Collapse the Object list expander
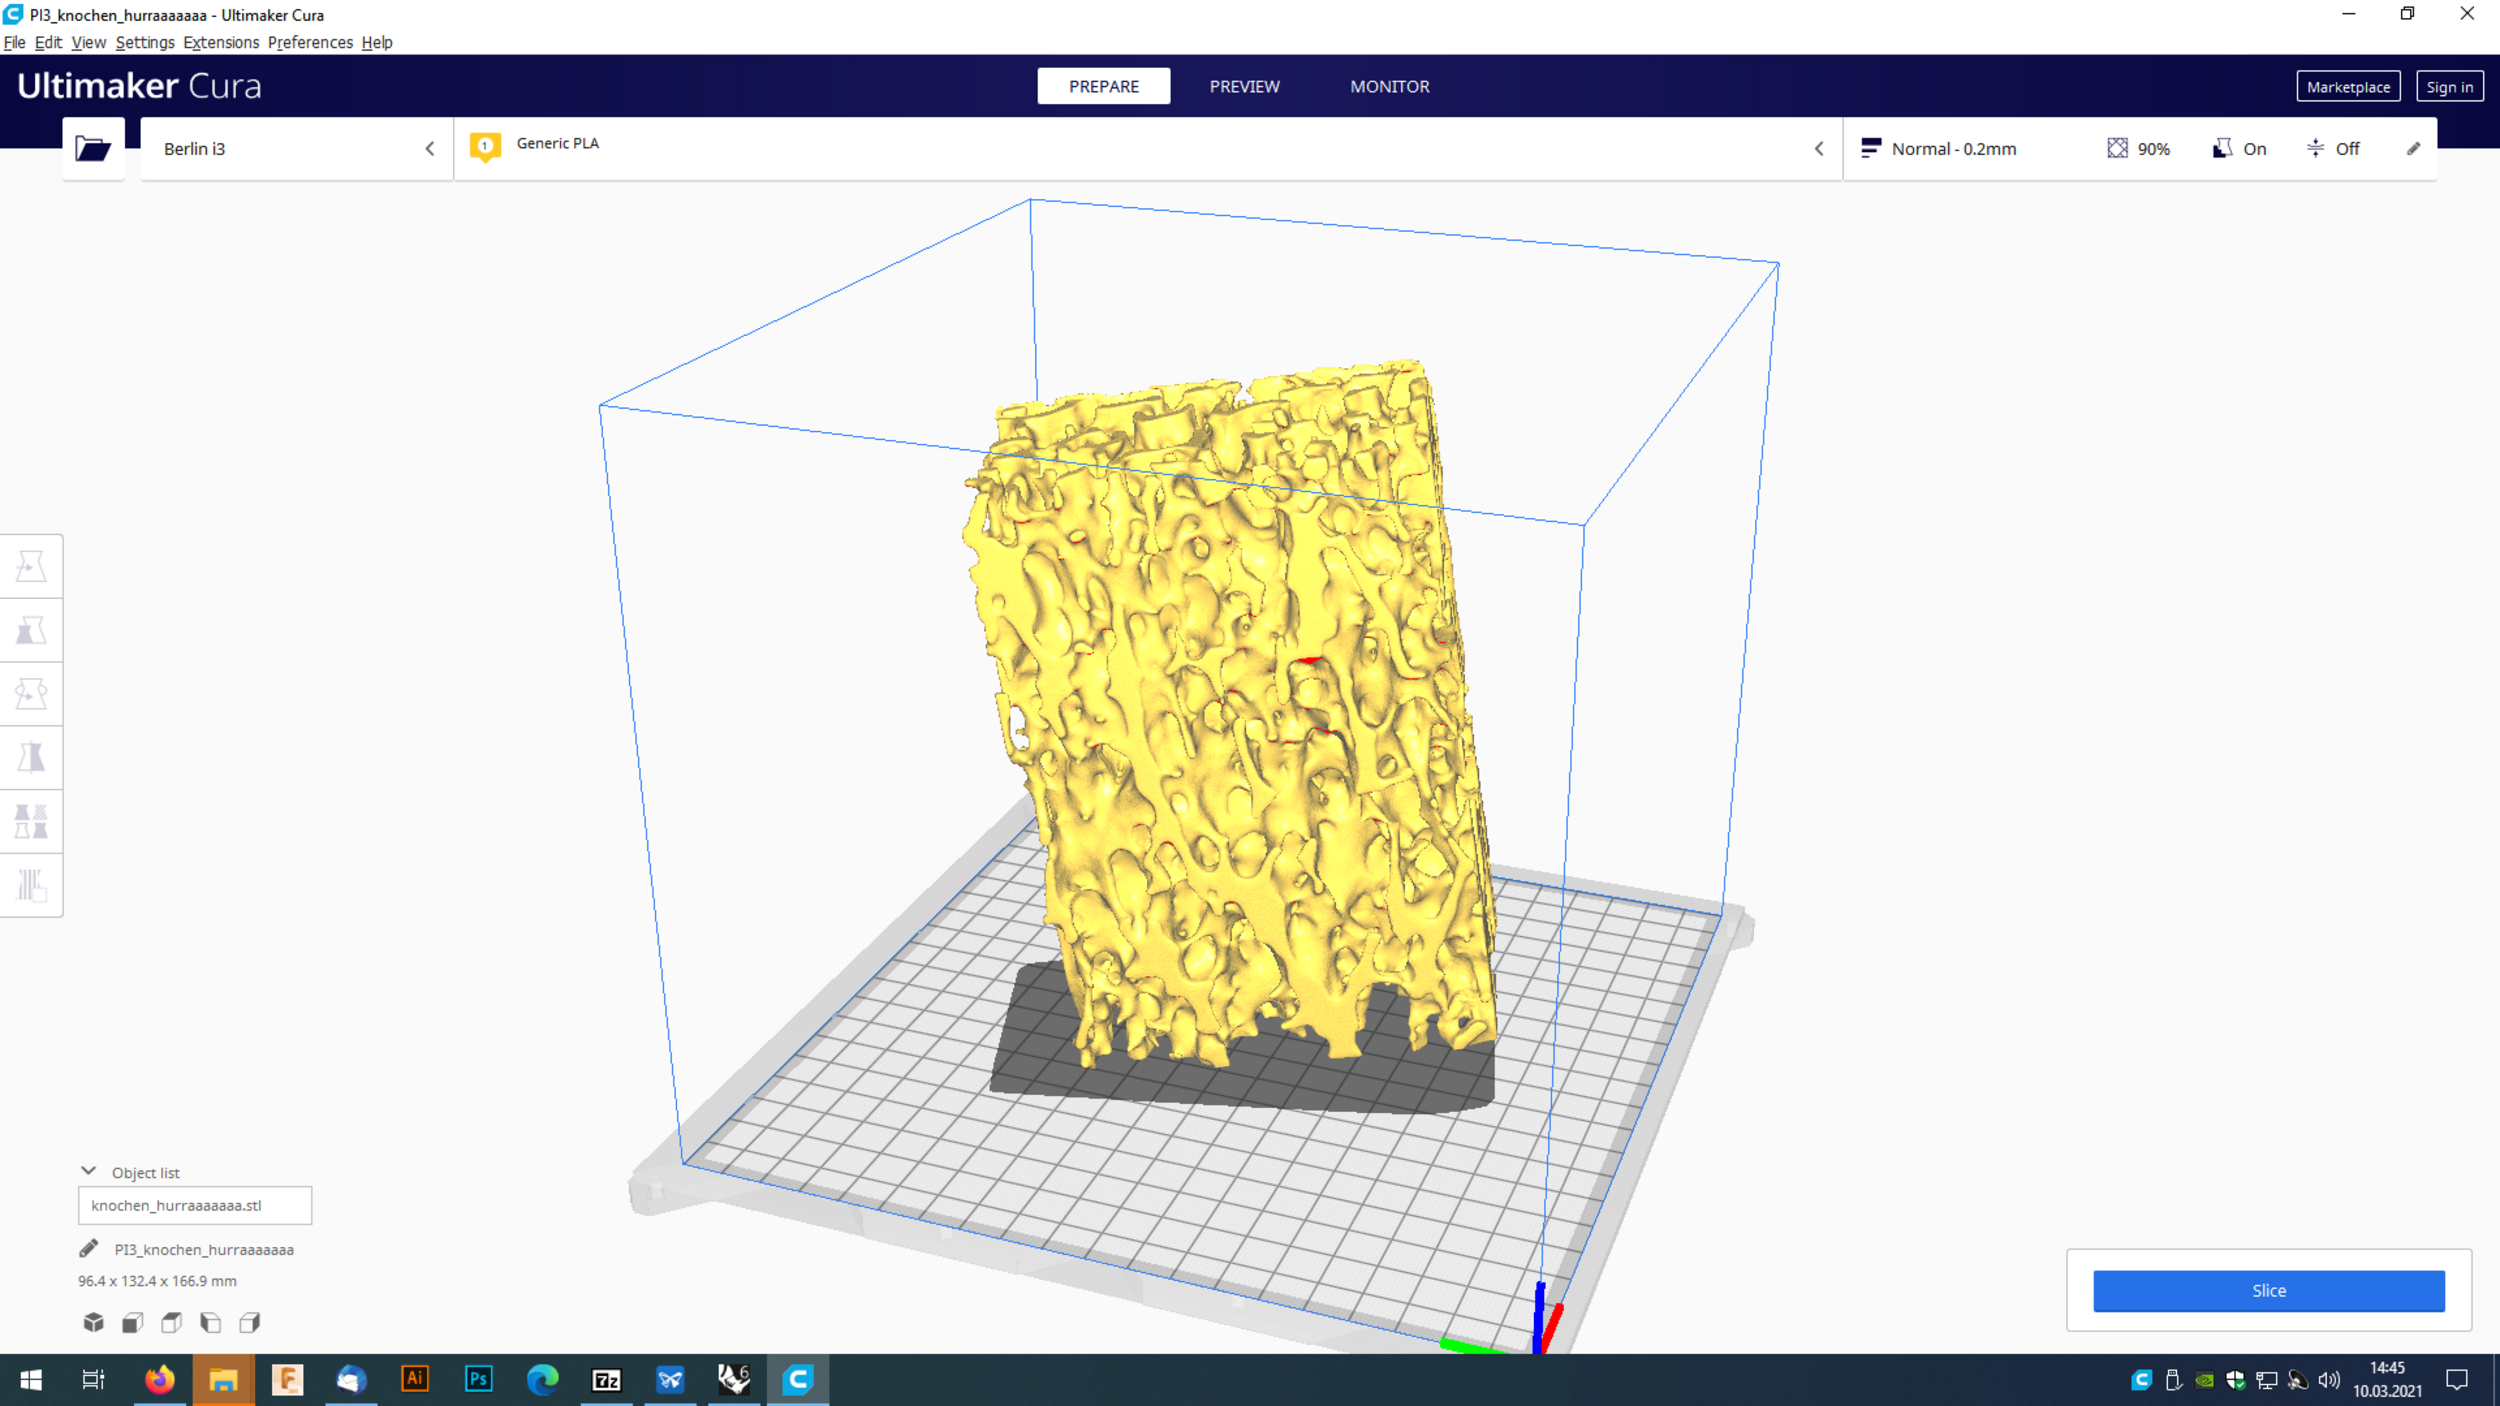Screen dimensions: 2500x1406 [88, 1171]
